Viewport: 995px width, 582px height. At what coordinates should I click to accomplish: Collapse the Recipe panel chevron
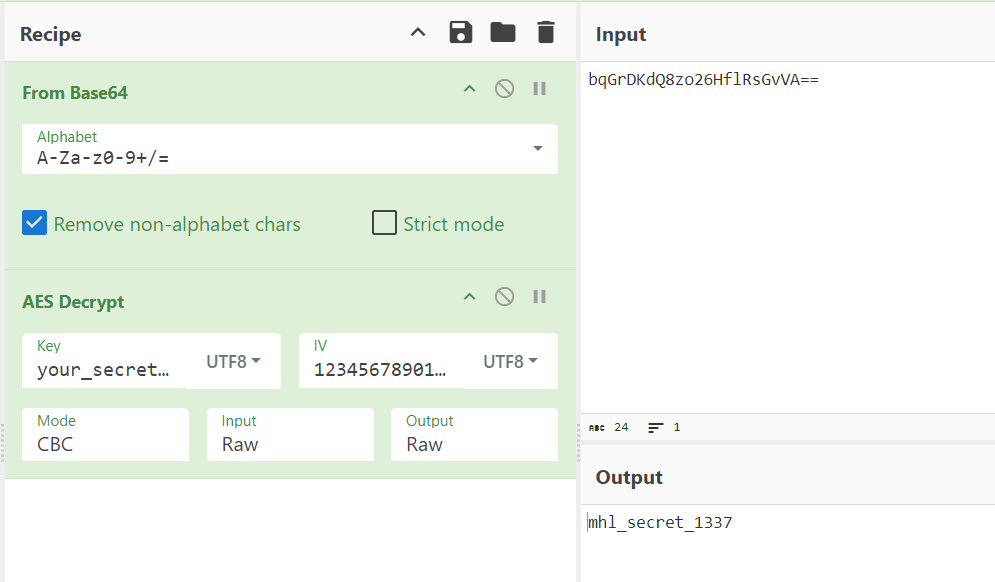418,33
